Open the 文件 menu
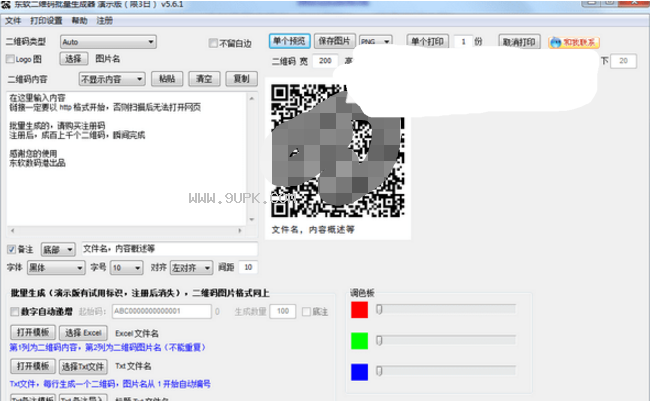This screenshot has width=650, height=402. 13,21
